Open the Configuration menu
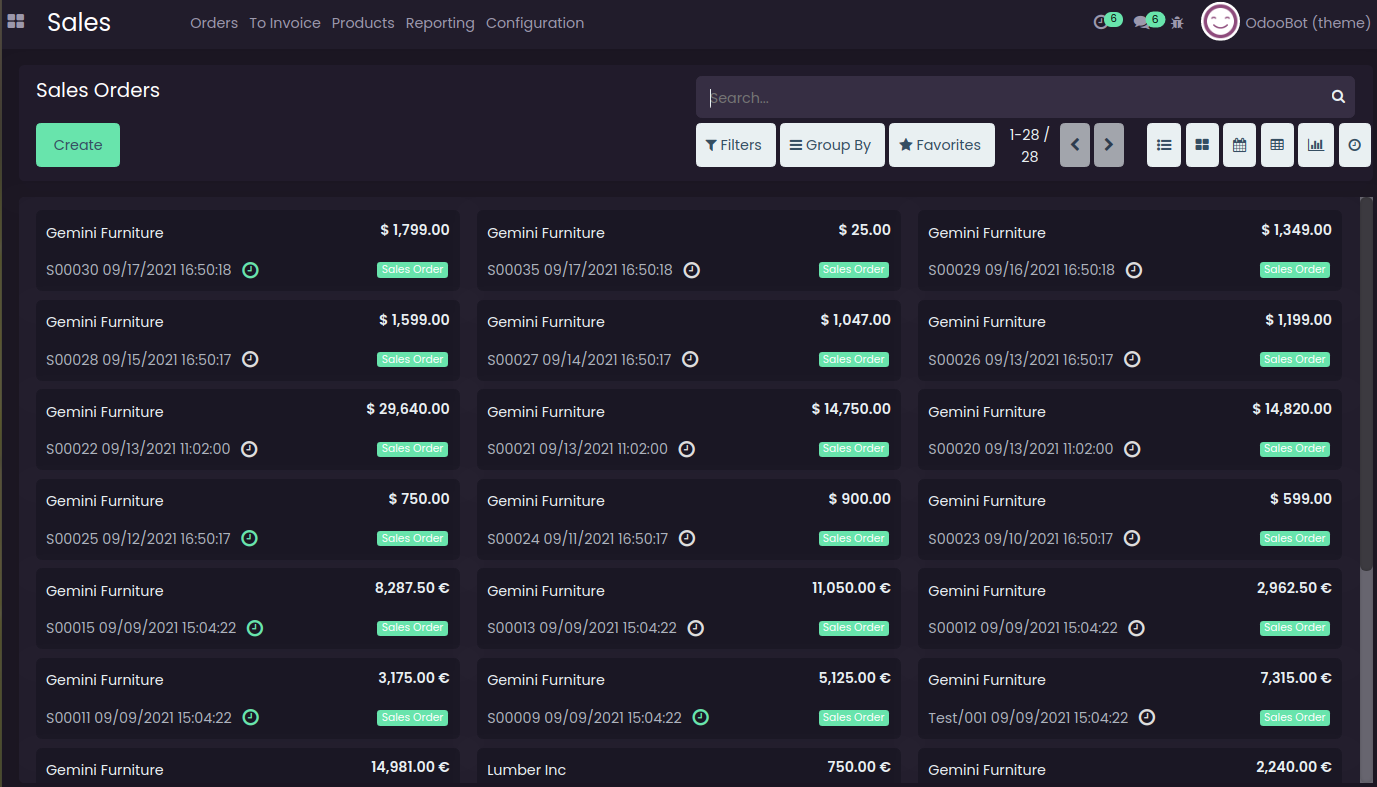1377x787 pixels. [535, 23]
